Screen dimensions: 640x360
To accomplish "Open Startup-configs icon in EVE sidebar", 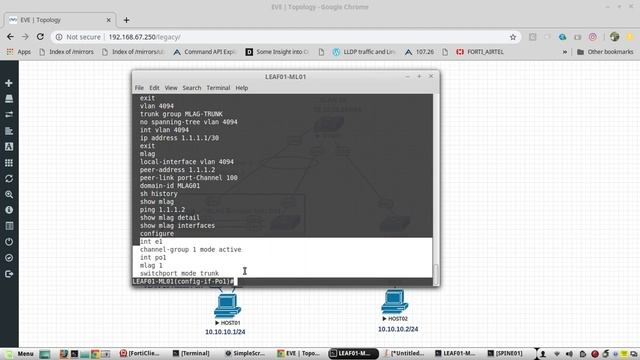I will coord(9,131).
